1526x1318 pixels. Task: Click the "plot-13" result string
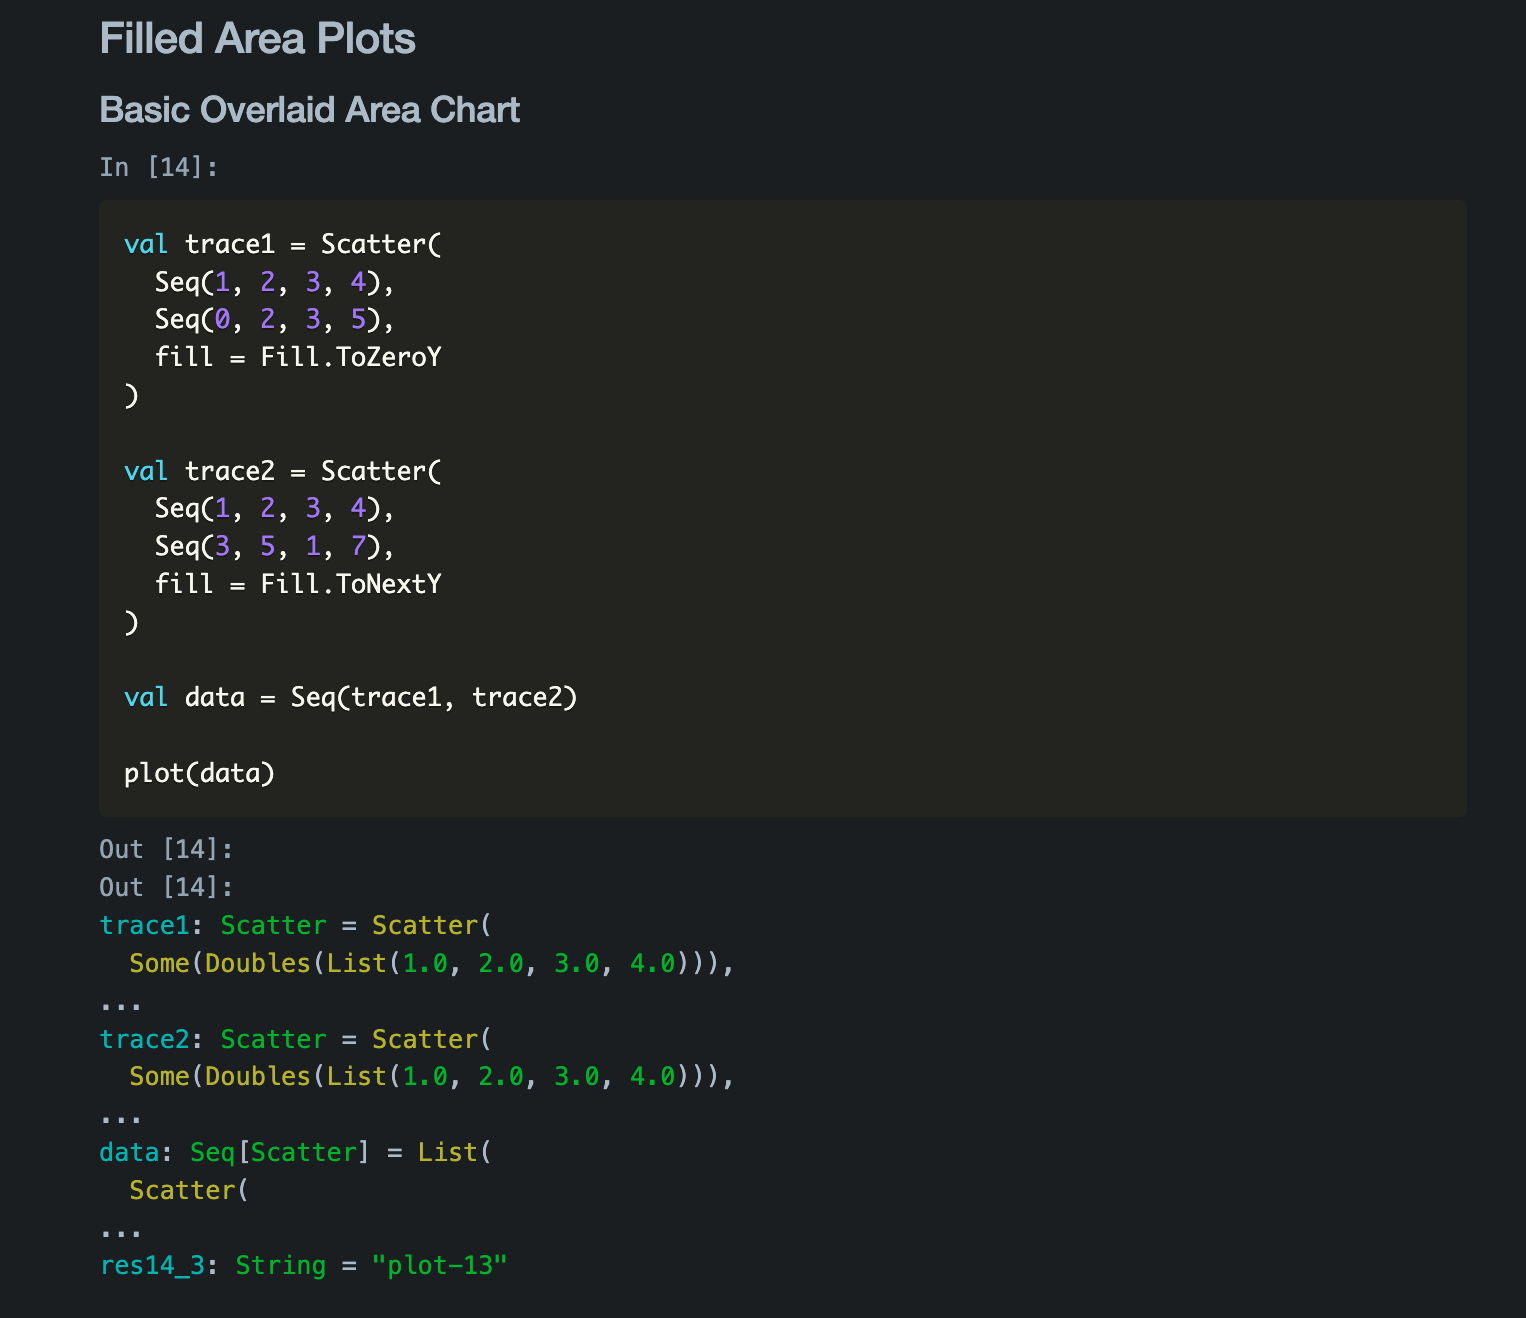(x=440, y=1266)
